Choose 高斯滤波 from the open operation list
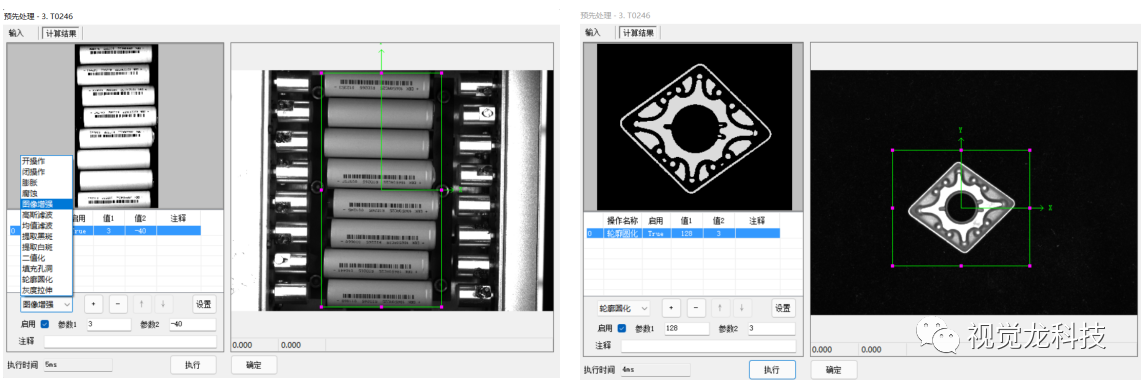The height and width of the screenshot is (387, 1144). point(37,215)
